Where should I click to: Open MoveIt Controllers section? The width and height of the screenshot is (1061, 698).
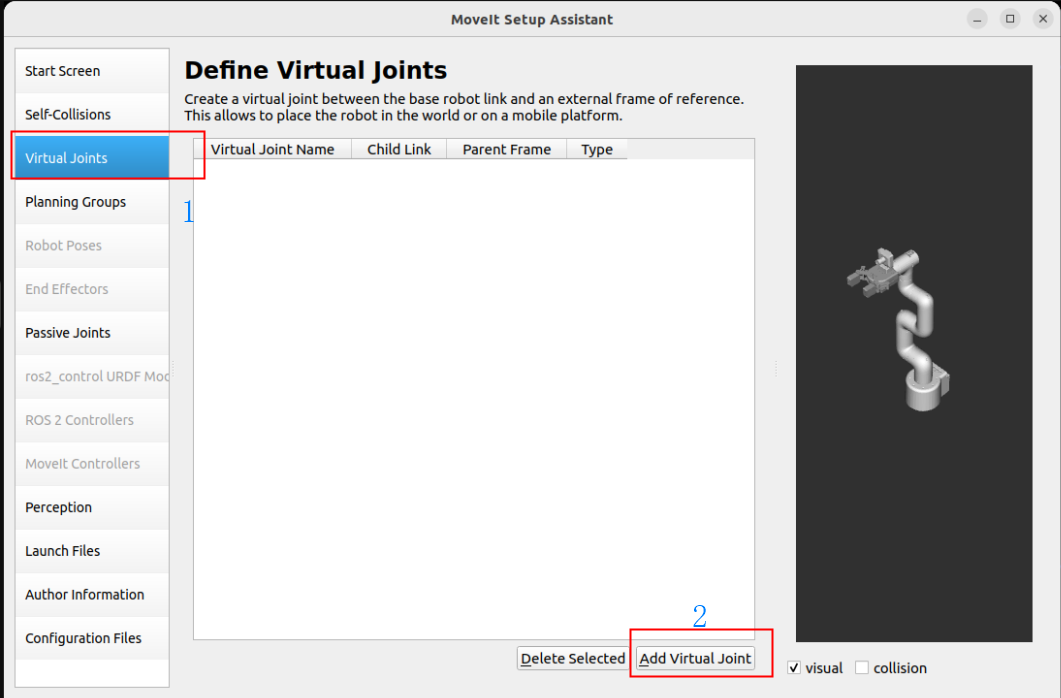(92, 463)
